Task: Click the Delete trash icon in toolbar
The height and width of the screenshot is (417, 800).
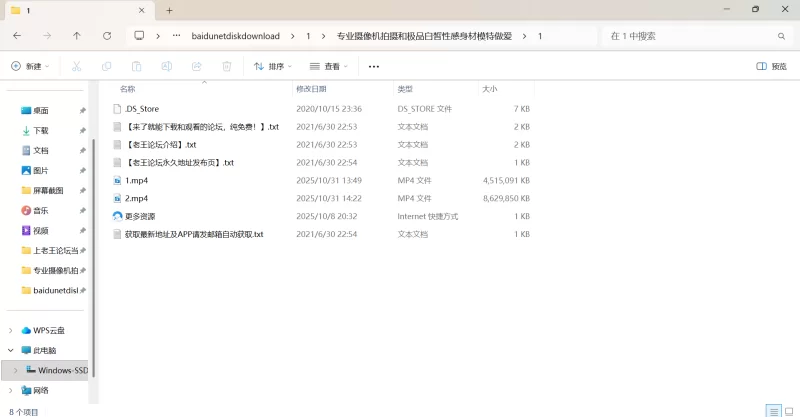Action: click(227, 66)
